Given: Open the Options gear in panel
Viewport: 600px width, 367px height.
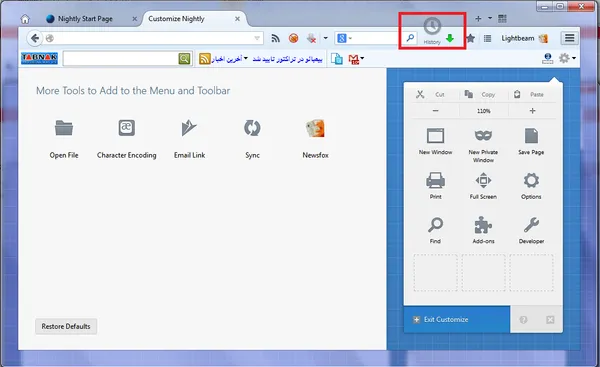Looking at the screenshot, I should 531,180.
